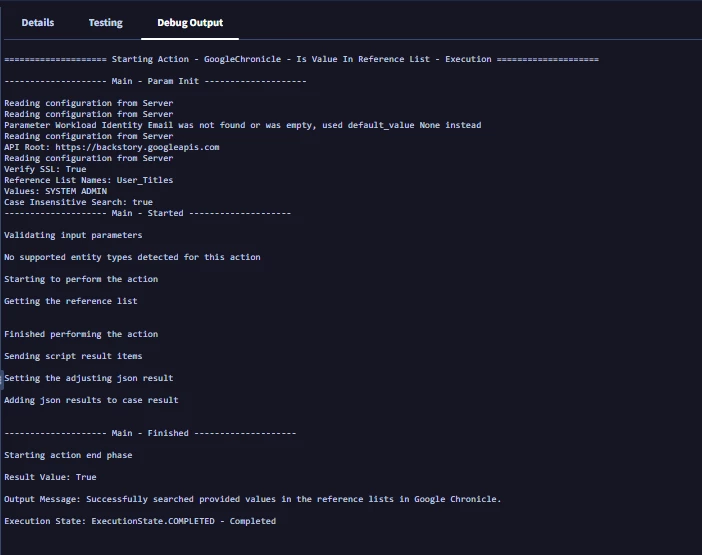Click 'Validating input parameters' log line

pos(73,235)
